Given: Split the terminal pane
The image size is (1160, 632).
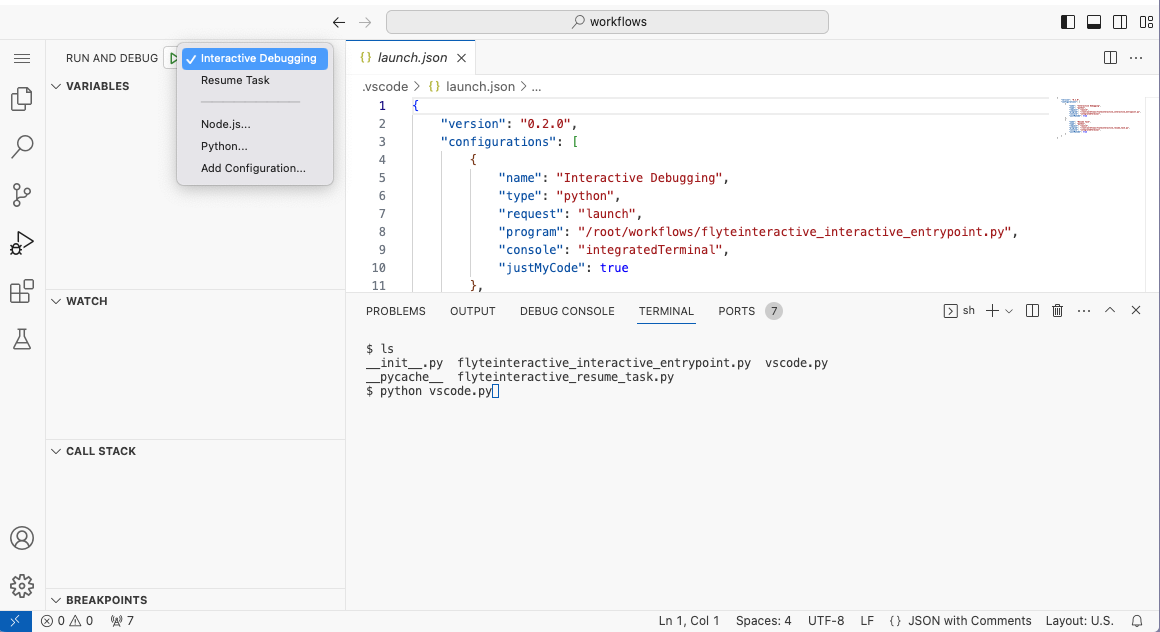Looking at the screenshot, I should 1032,310.
